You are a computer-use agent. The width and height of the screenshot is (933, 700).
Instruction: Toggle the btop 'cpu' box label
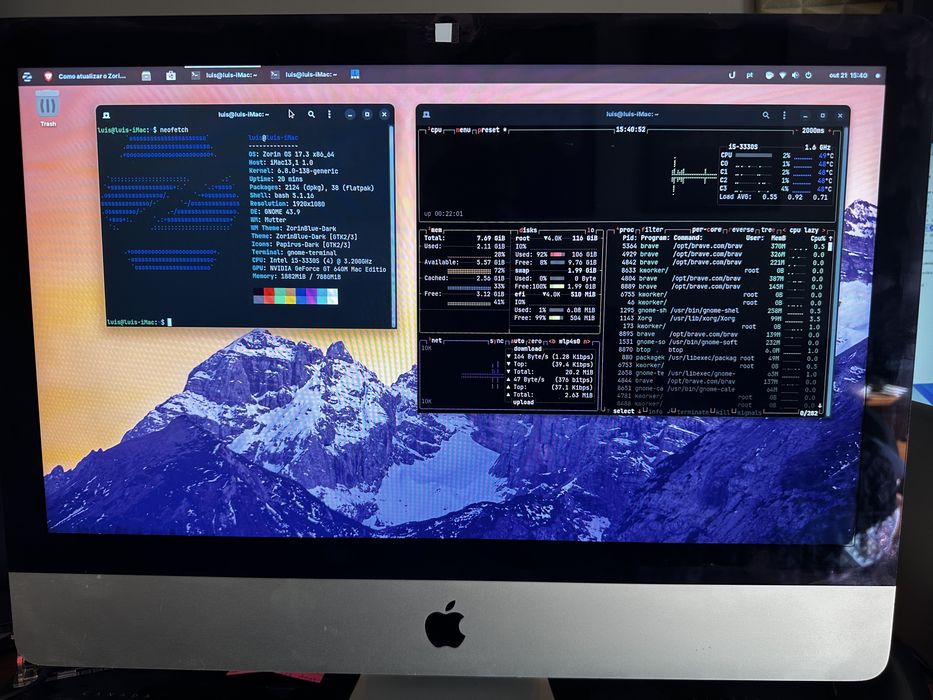coord(436,130)
